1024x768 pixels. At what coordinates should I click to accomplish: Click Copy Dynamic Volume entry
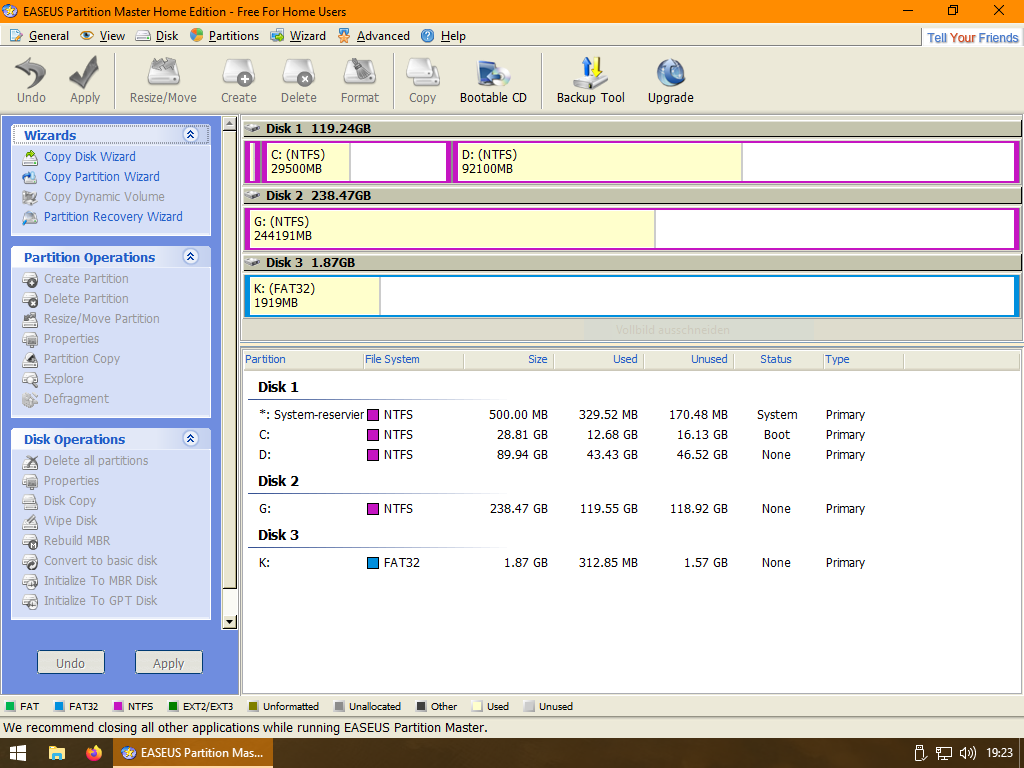[x=104, y=197]
